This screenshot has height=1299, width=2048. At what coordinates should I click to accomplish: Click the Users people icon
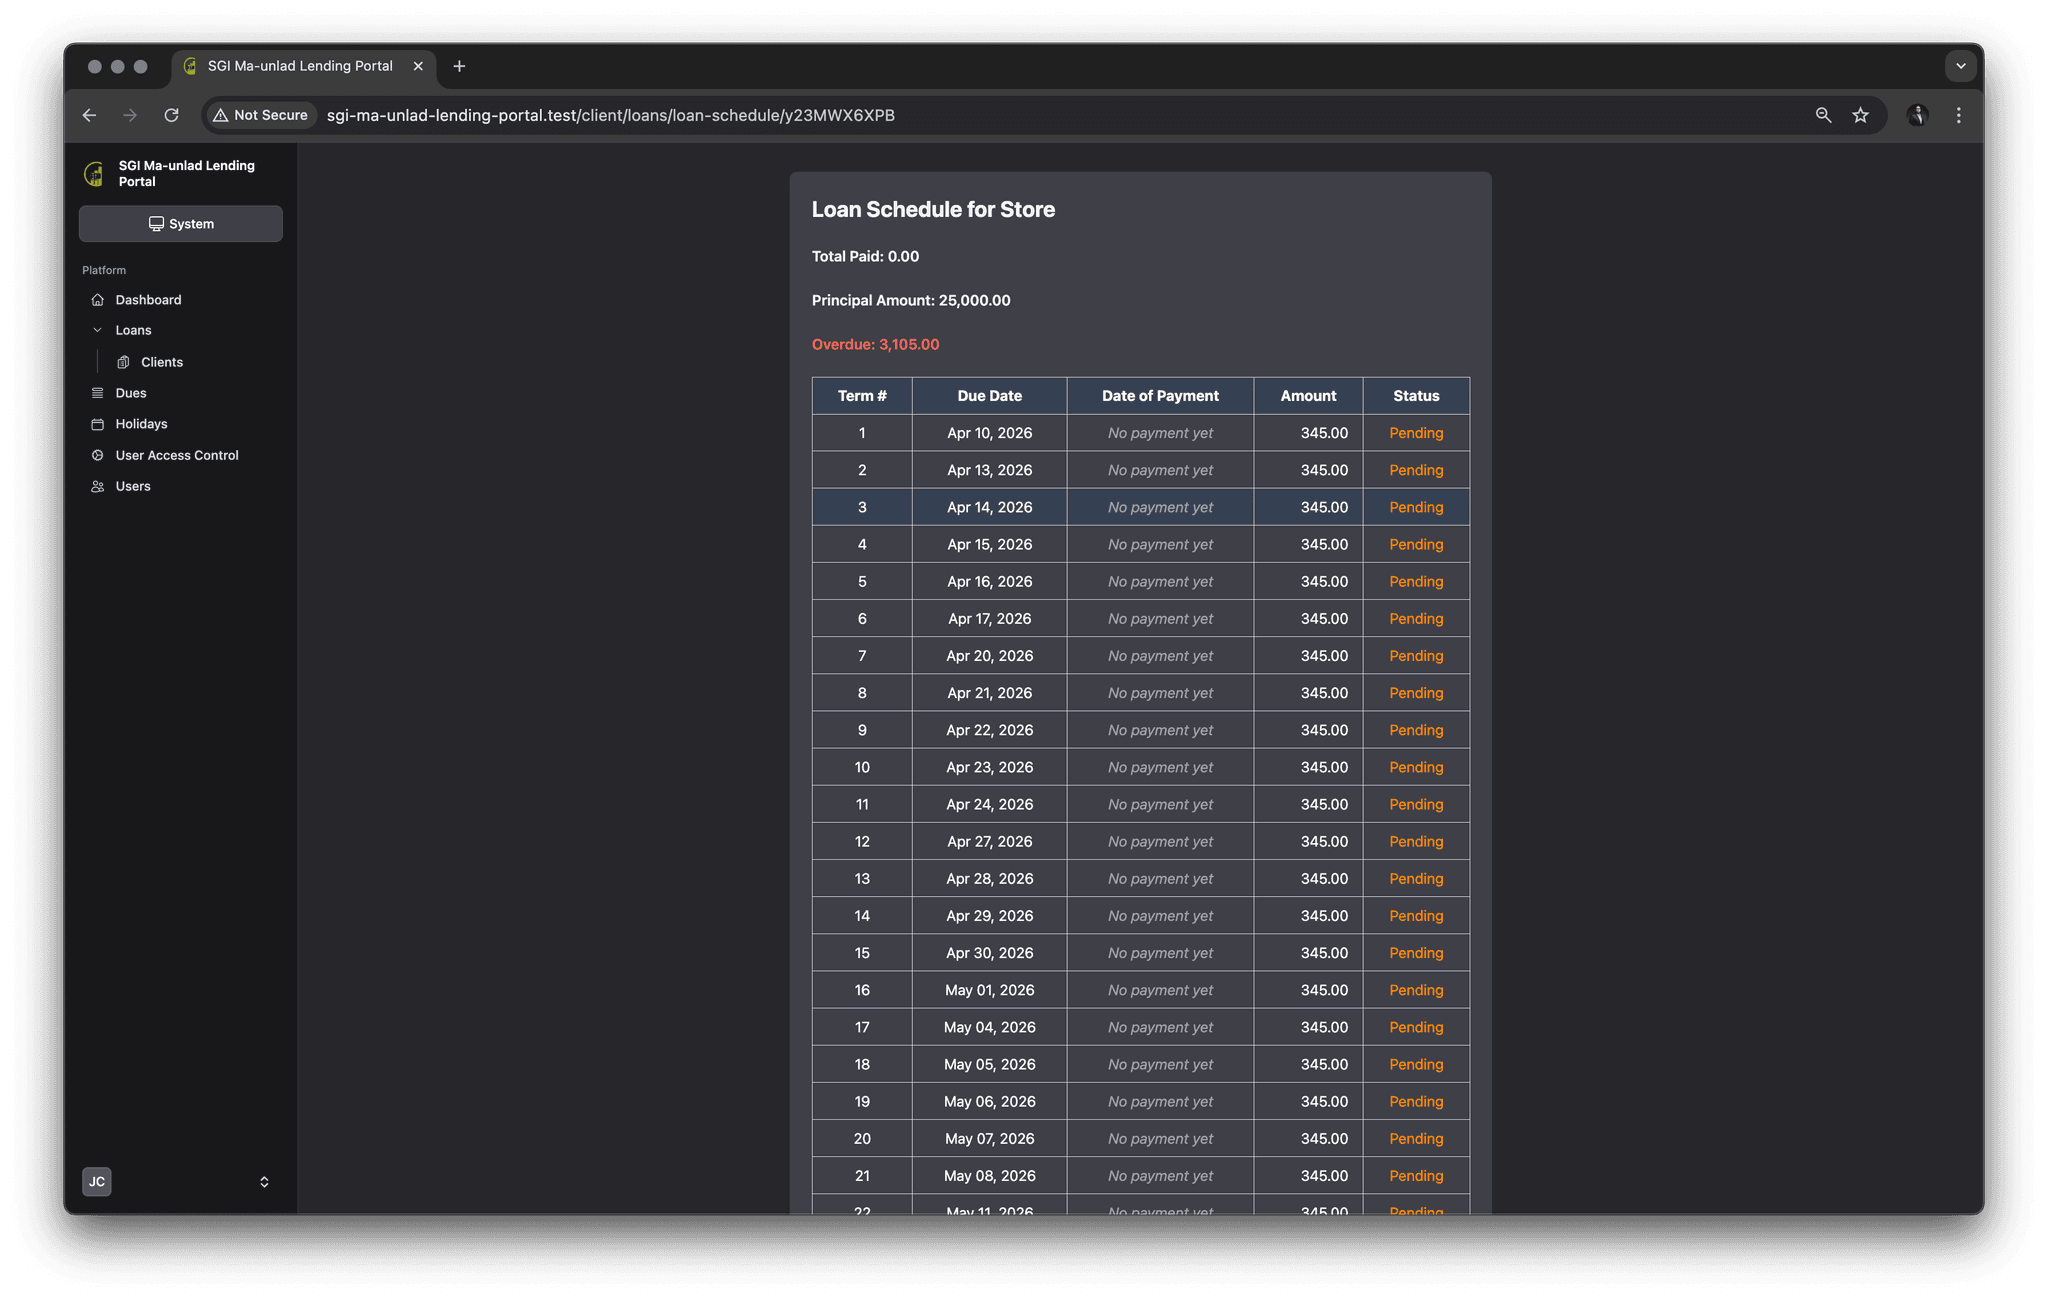point(97,486)
